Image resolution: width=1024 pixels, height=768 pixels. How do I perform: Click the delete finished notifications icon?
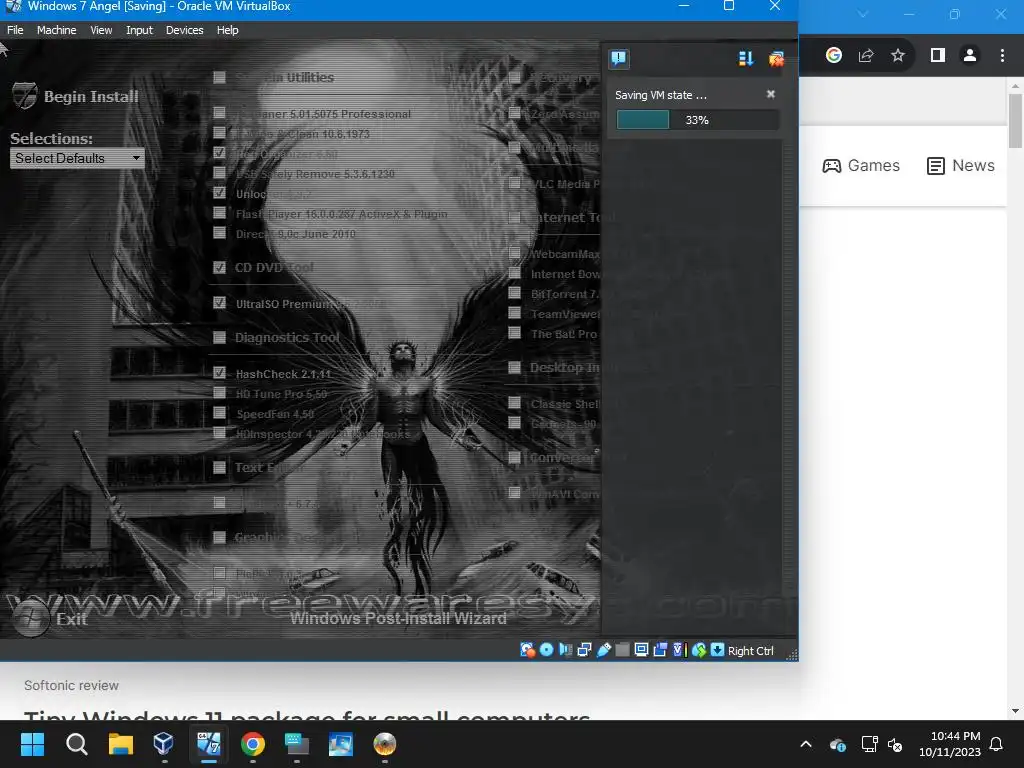[x=776, y=59]
